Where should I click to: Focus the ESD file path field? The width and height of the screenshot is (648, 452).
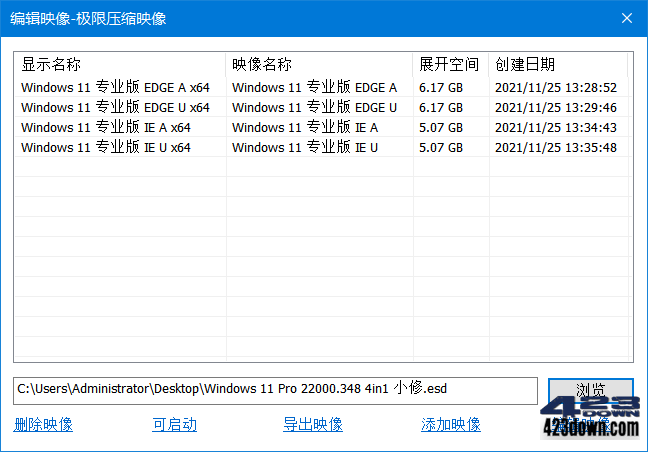point(275,390)
